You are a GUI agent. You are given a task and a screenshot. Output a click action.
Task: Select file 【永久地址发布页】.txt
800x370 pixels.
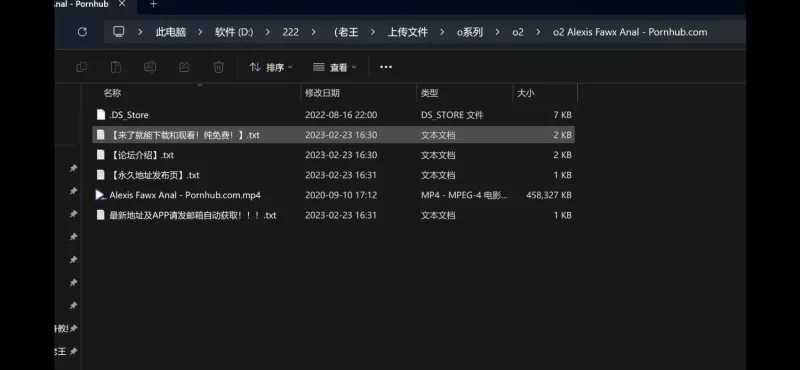(154, 175)
